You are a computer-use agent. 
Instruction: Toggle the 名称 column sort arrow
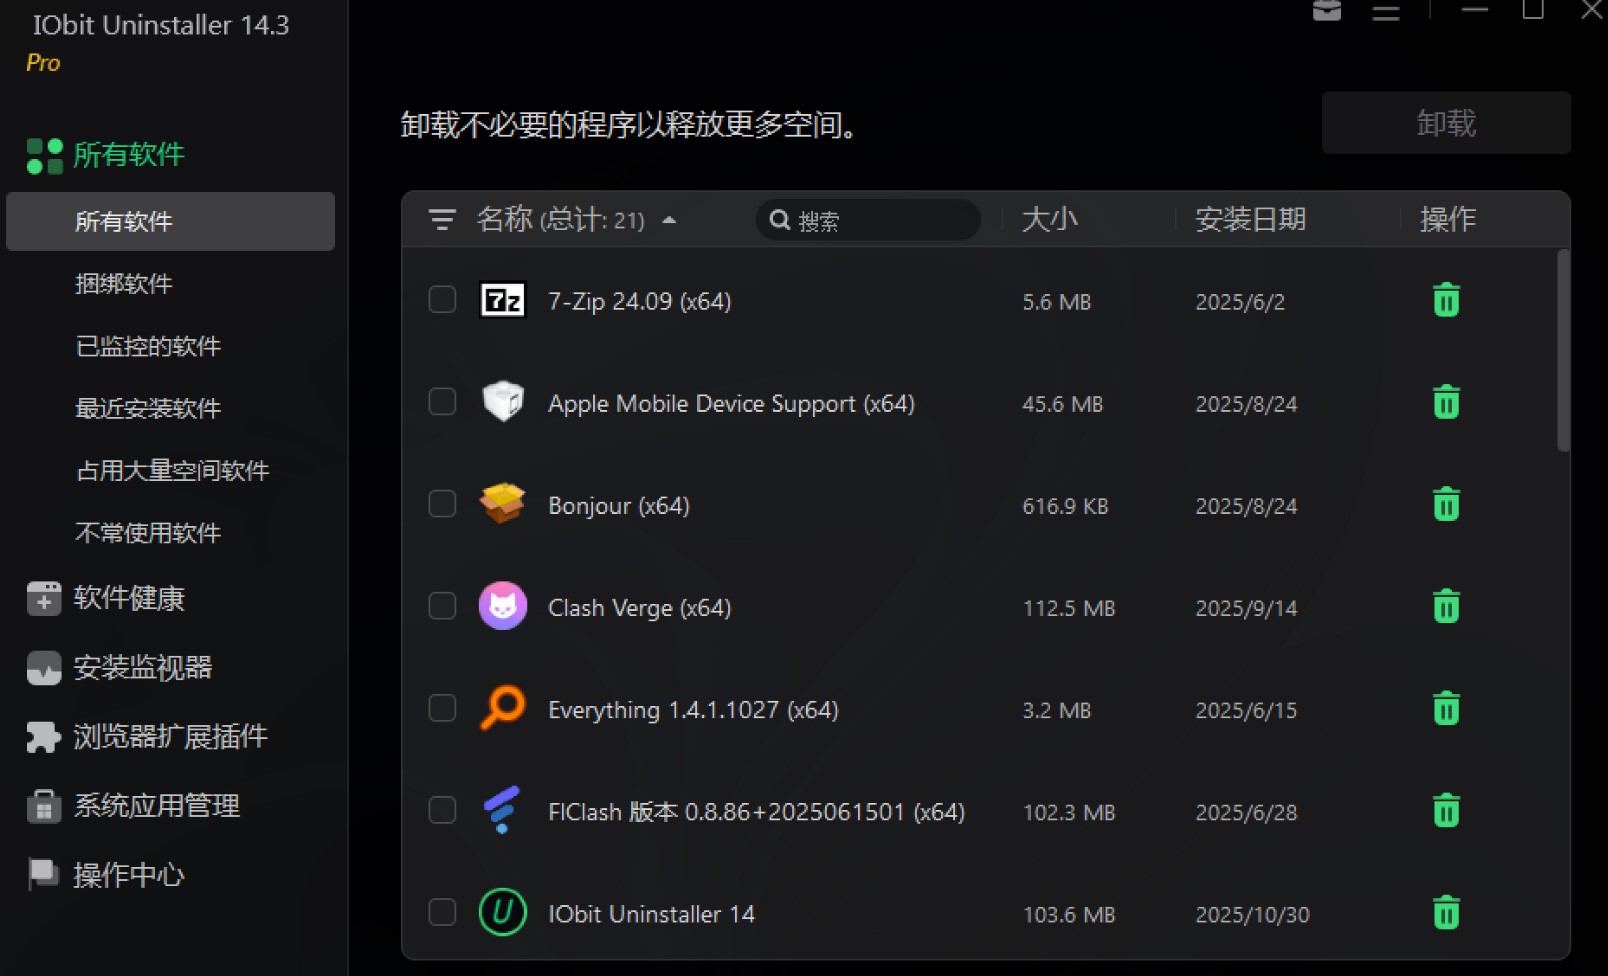coord(669,220)
